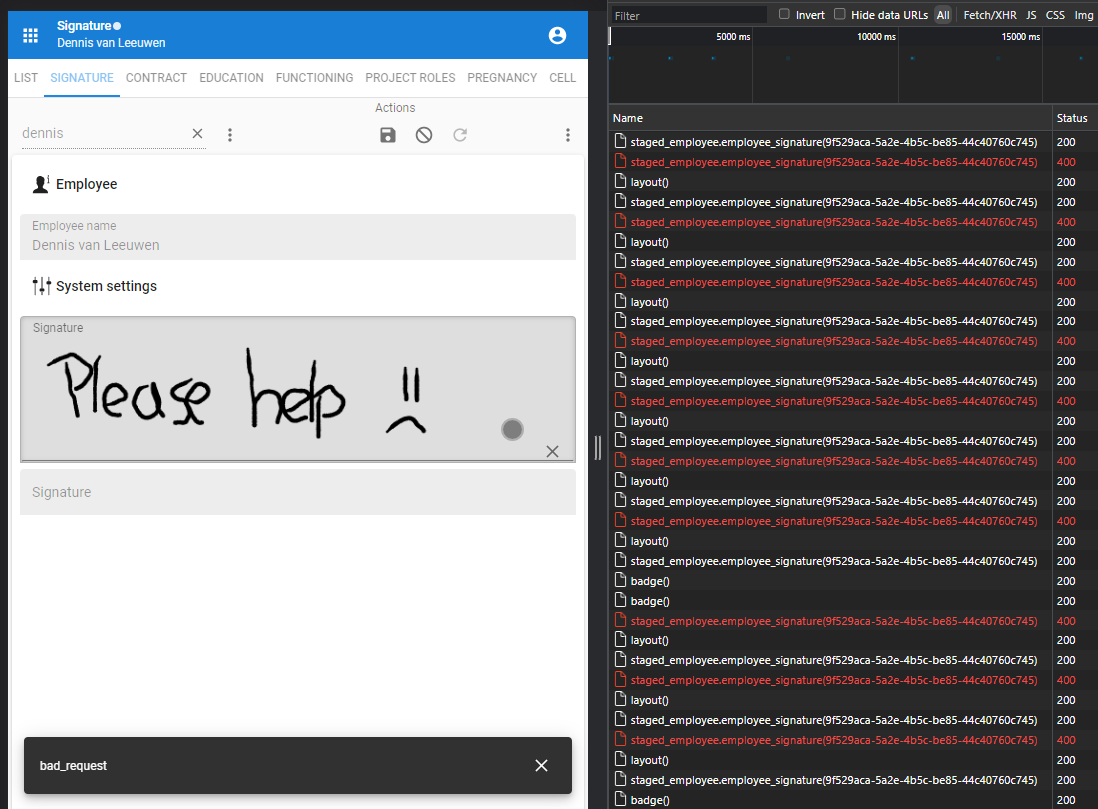Filter requests by CSS
Viewport: 1098px width, 809px height.
tap(1055, 15)
